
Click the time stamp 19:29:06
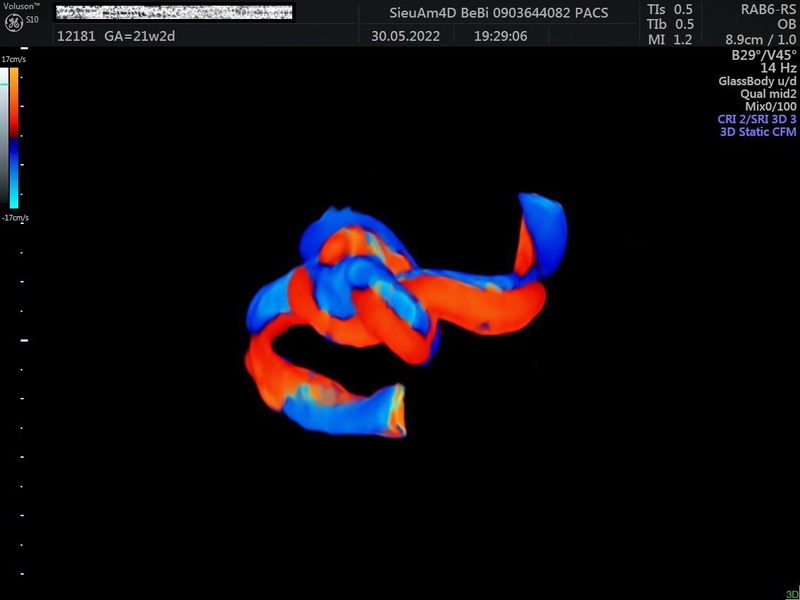[499, 34]
